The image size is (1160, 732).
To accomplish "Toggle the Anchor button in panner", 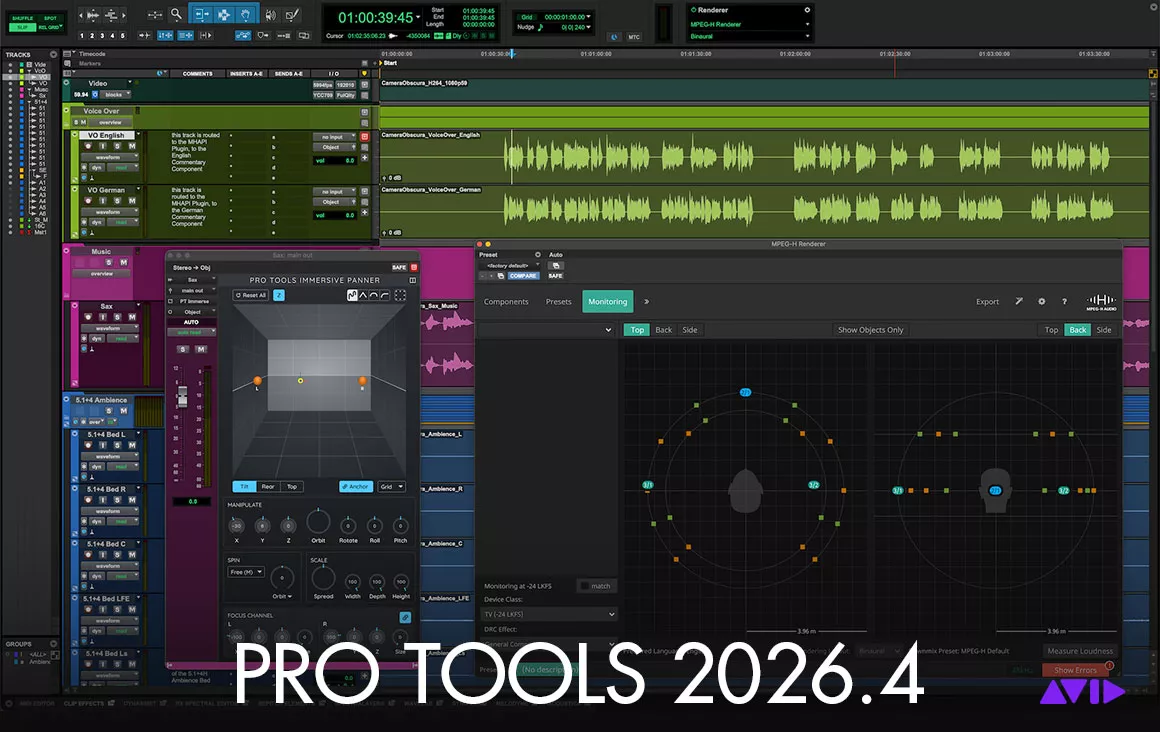I will point(356,486).
